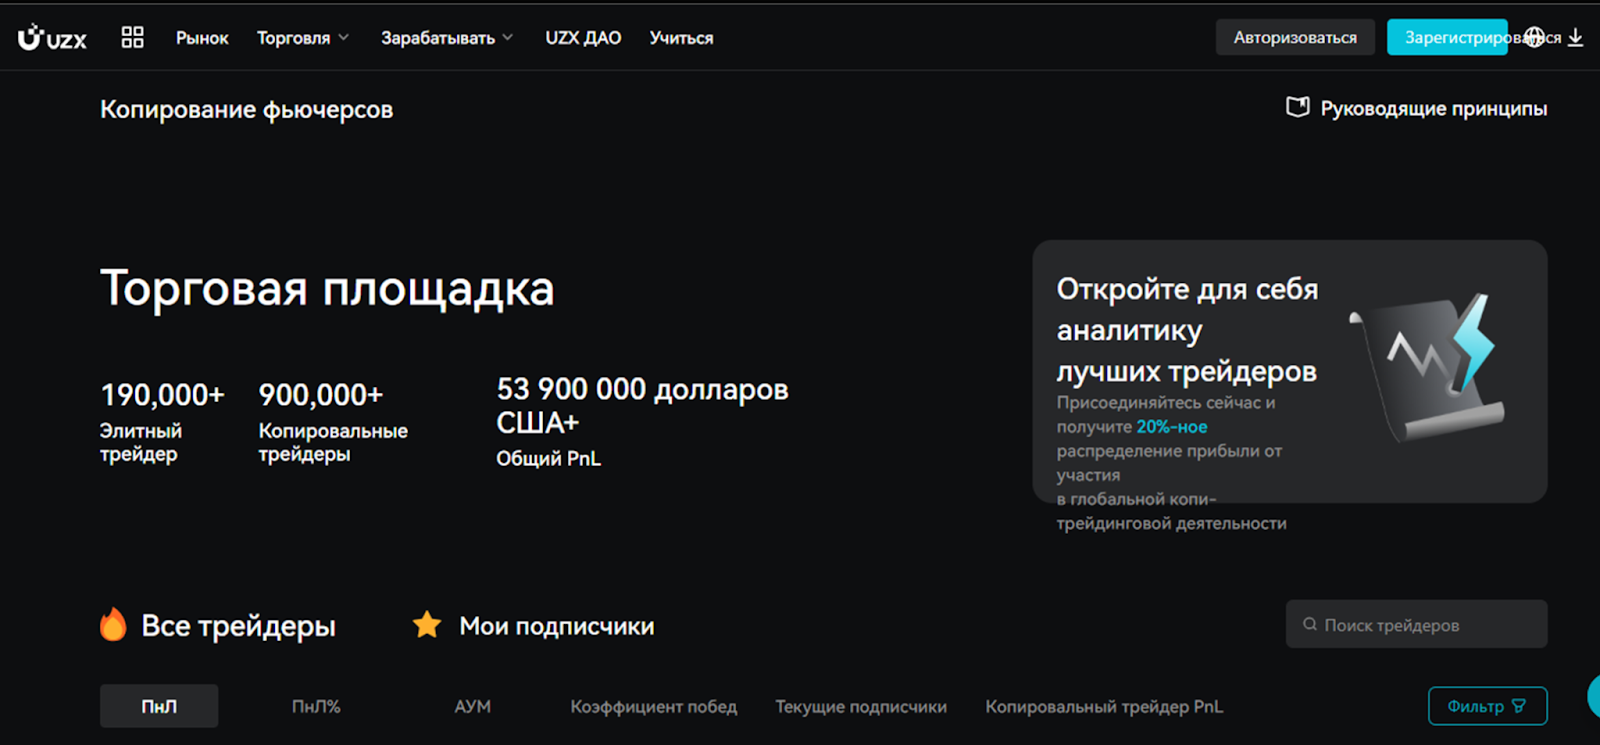Focus the Поиск трейдеров search field
The image size is (1600, 745).
tap(1416, 624)
